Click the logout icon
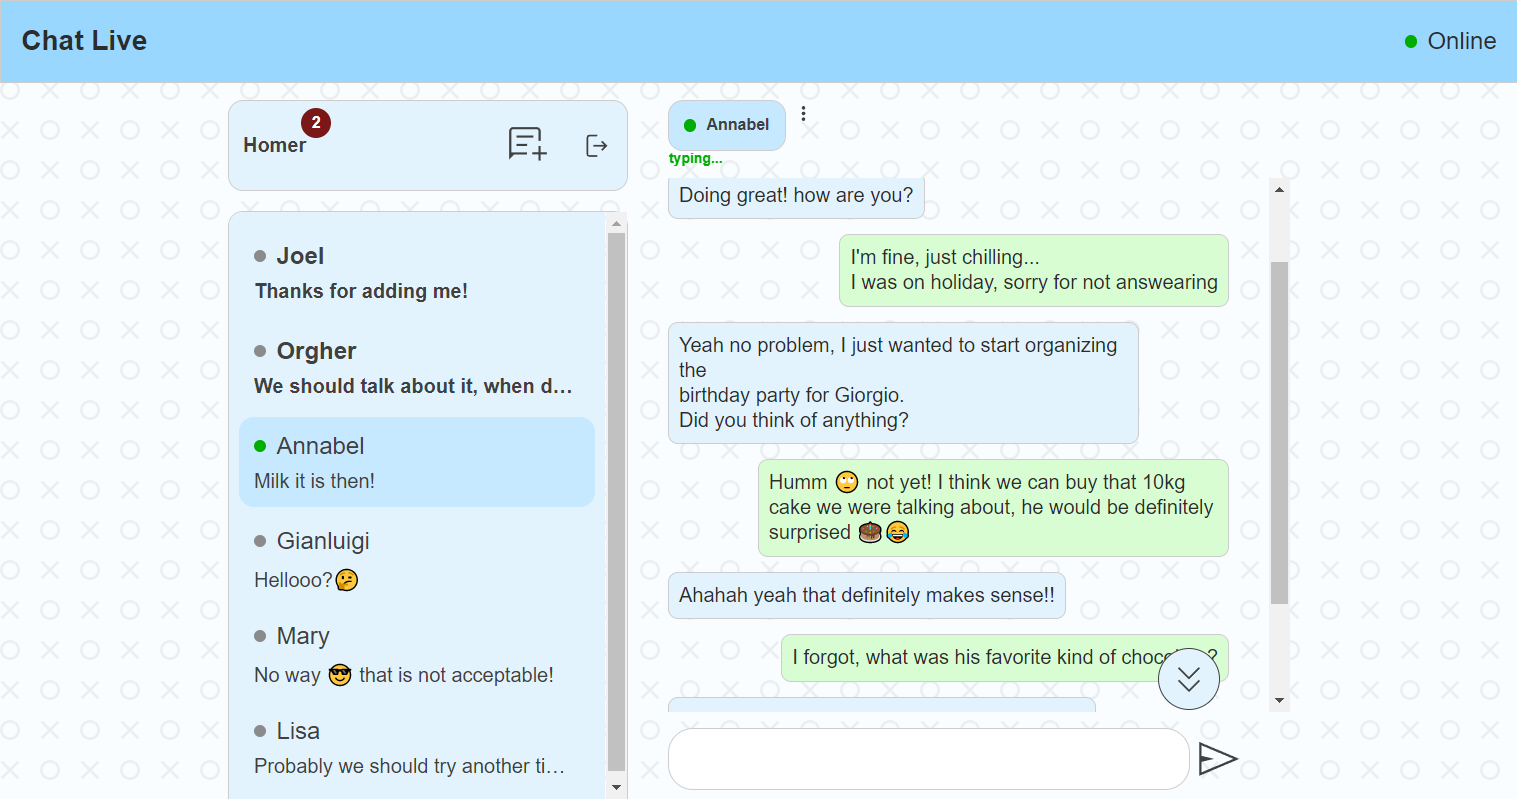The width and height of the screenshot is (1517, 799). pos(596,146)
